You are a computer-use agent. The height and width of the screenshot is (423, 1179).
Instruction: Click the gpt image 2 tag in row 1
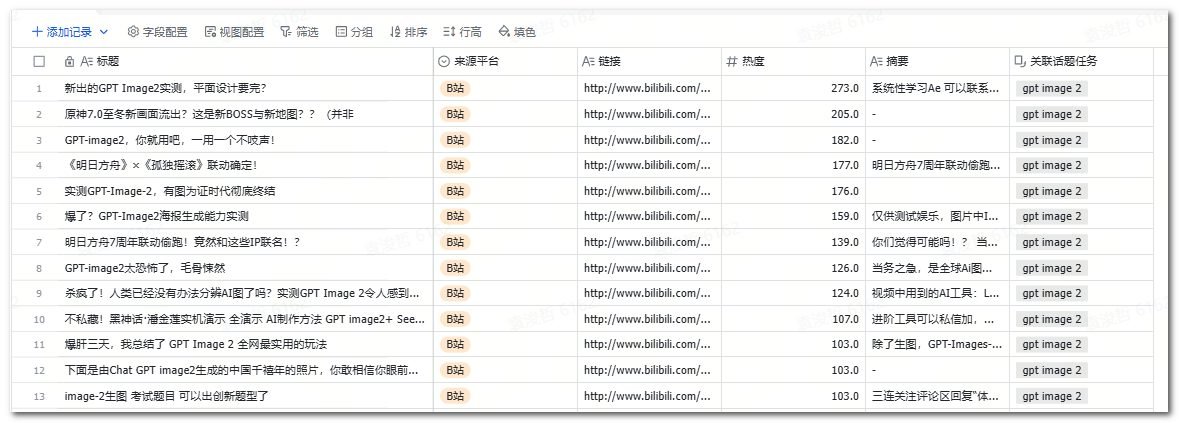(x=1052, y=89)
